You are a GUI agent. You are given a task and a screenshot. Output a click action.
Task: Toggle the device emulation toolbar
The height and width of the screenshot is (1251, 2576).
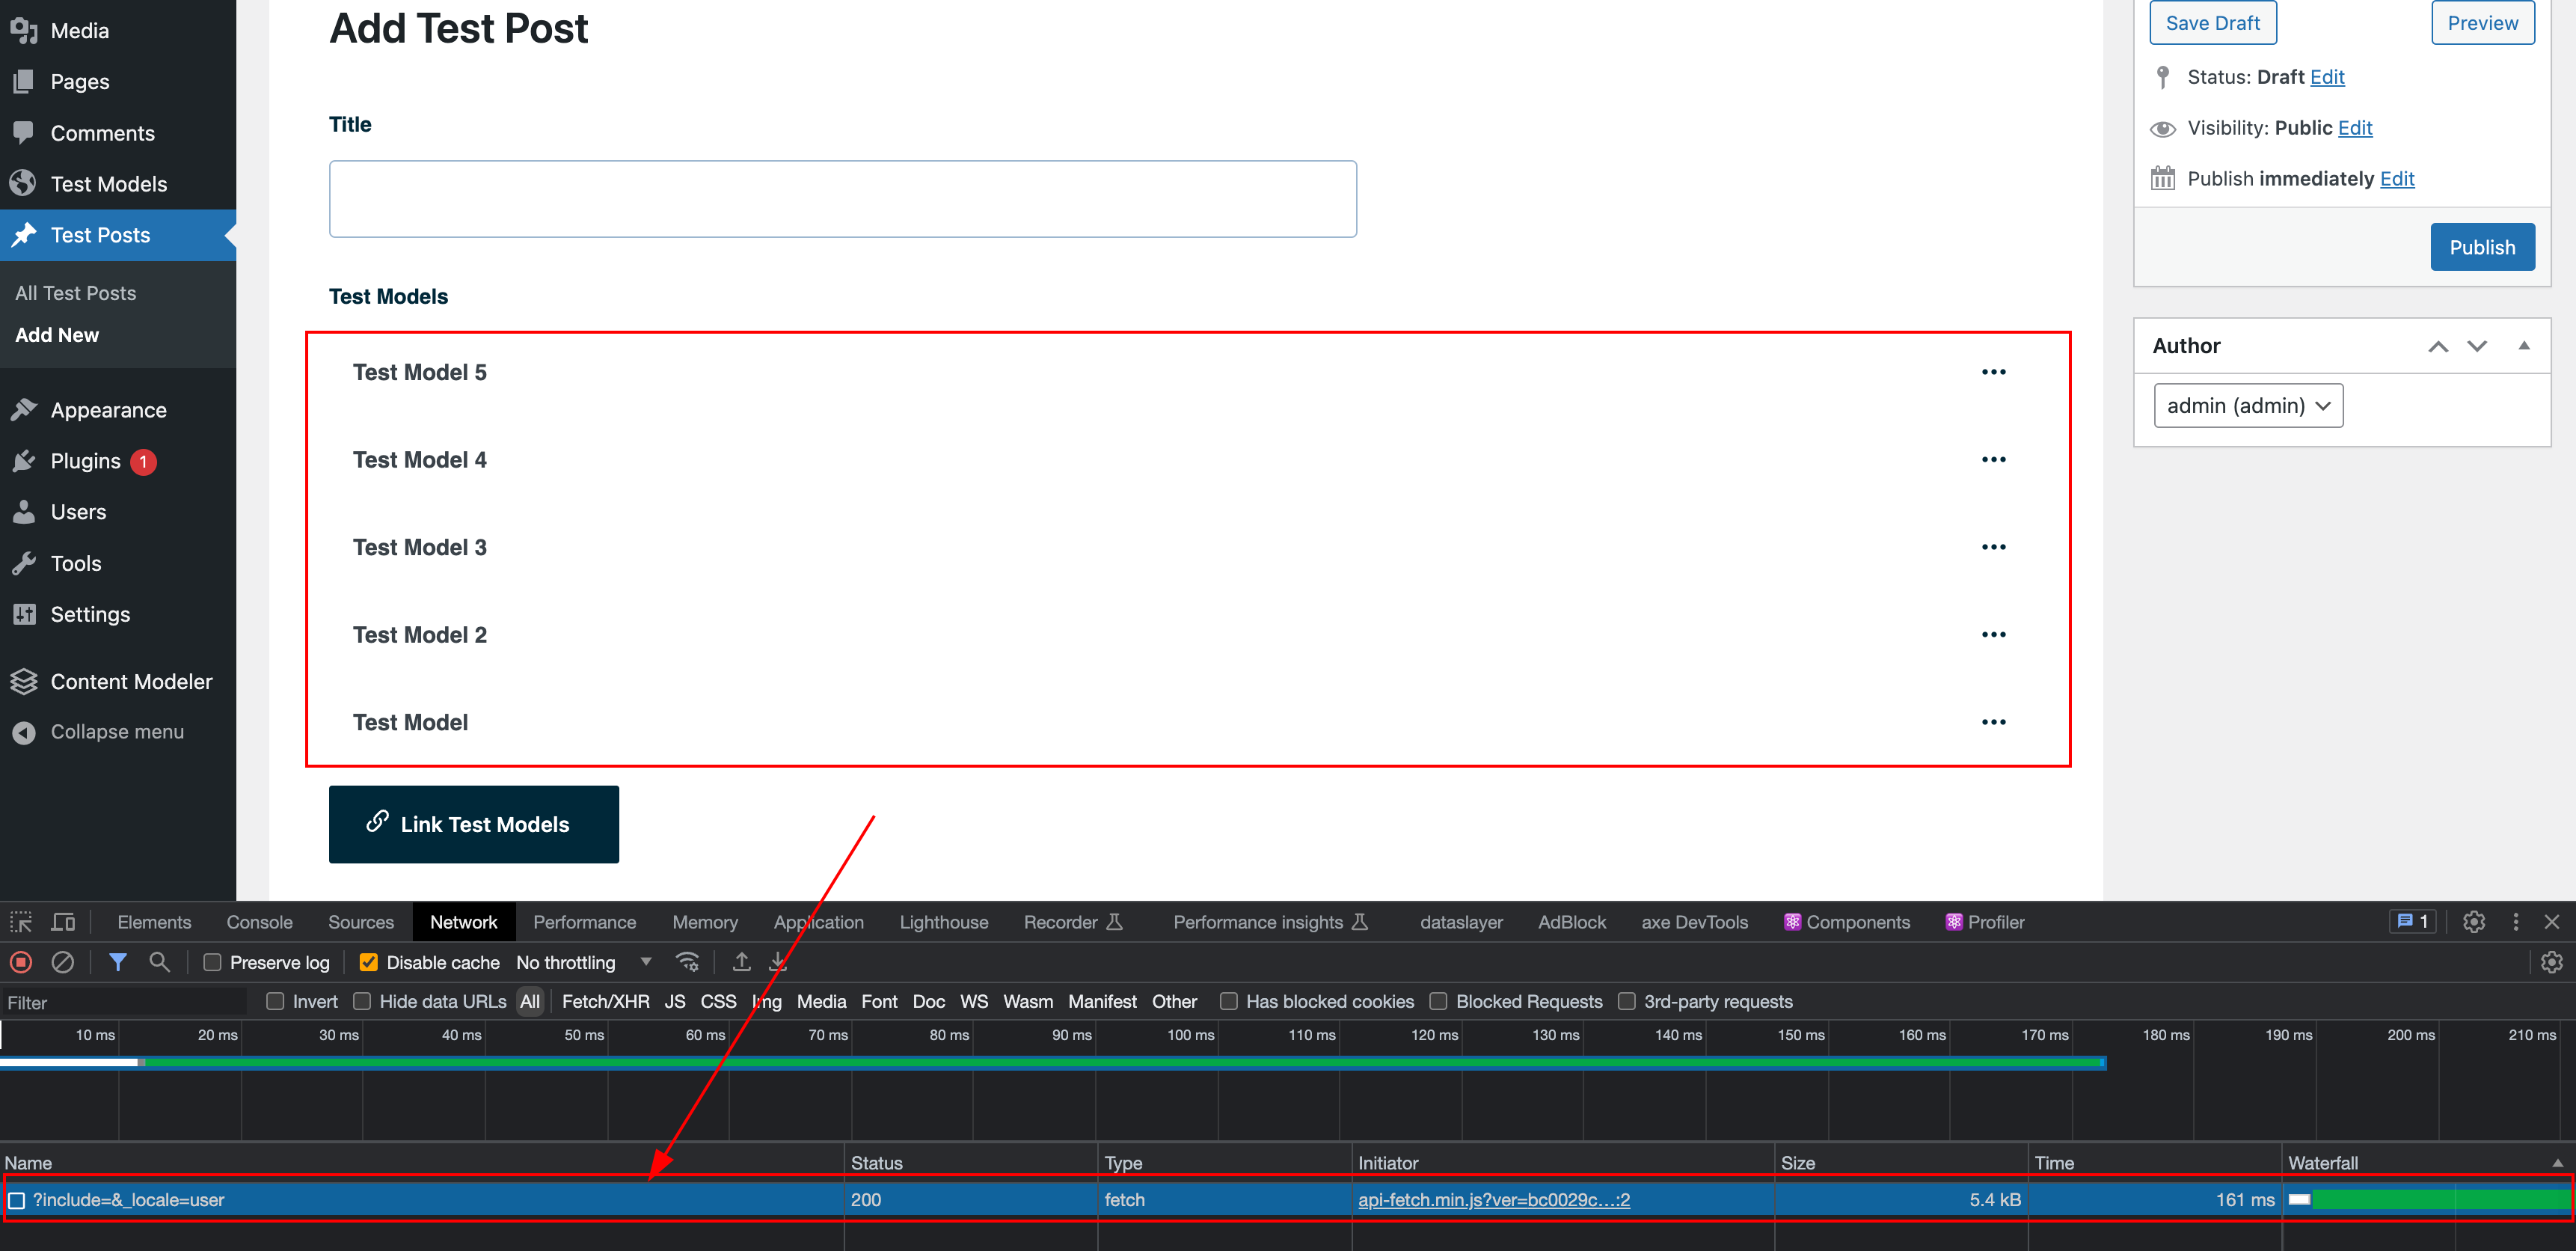(63, 921)
